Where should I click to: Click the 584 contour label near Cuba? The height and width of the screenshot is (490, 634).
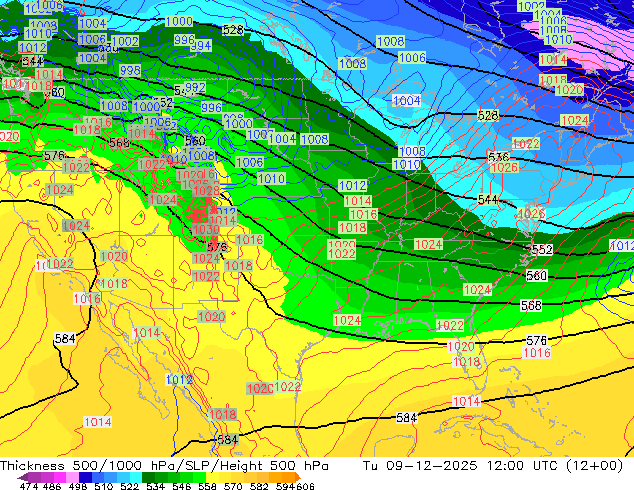(x=406, y=418)
